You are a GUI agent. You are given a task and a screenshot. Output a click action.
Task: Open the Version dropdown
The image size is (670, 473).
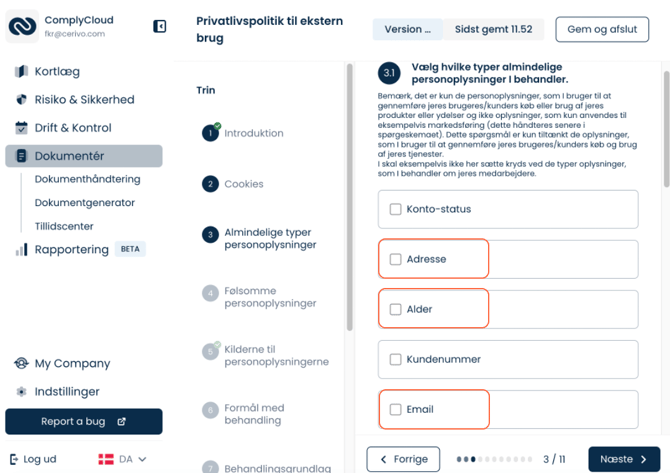coord(407,30)
